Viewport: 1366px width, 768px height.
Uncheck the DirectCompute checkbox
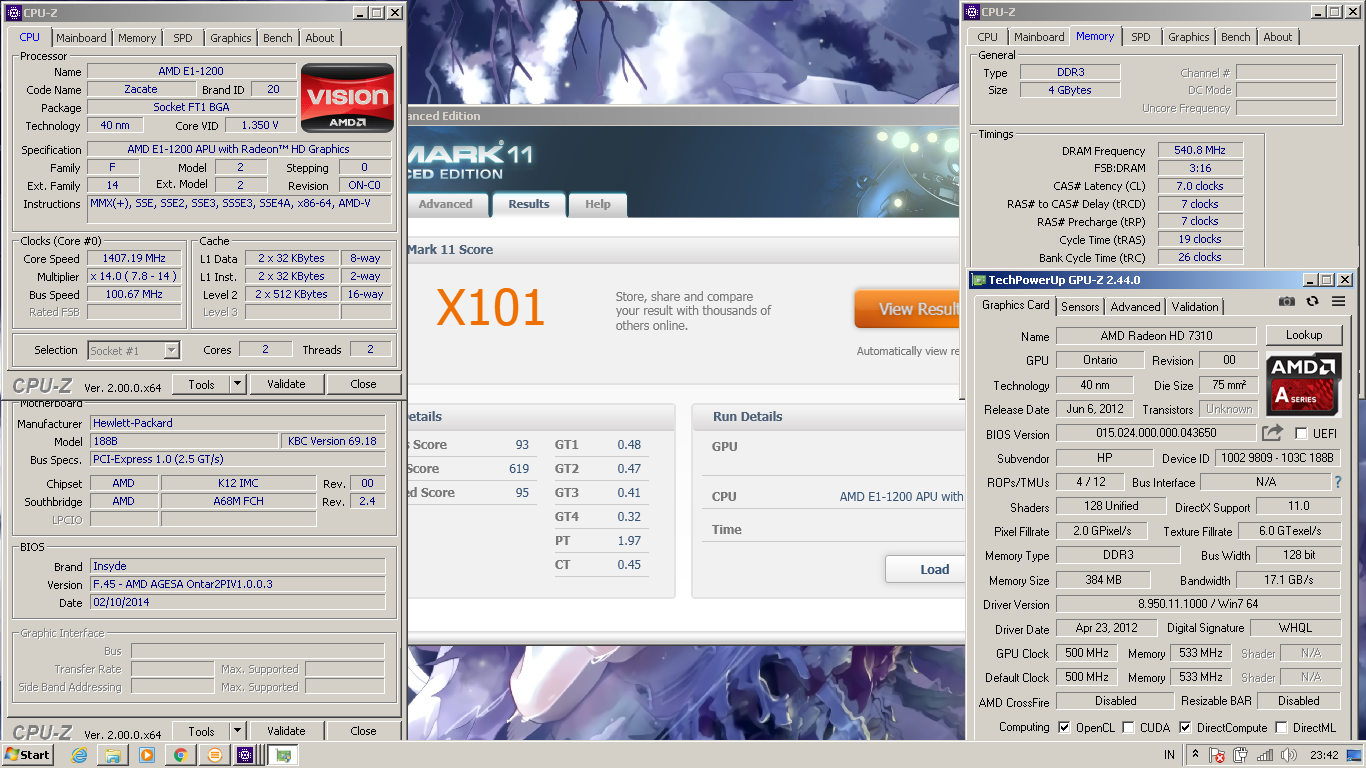pyautogui.click(x=1185, y=727)
